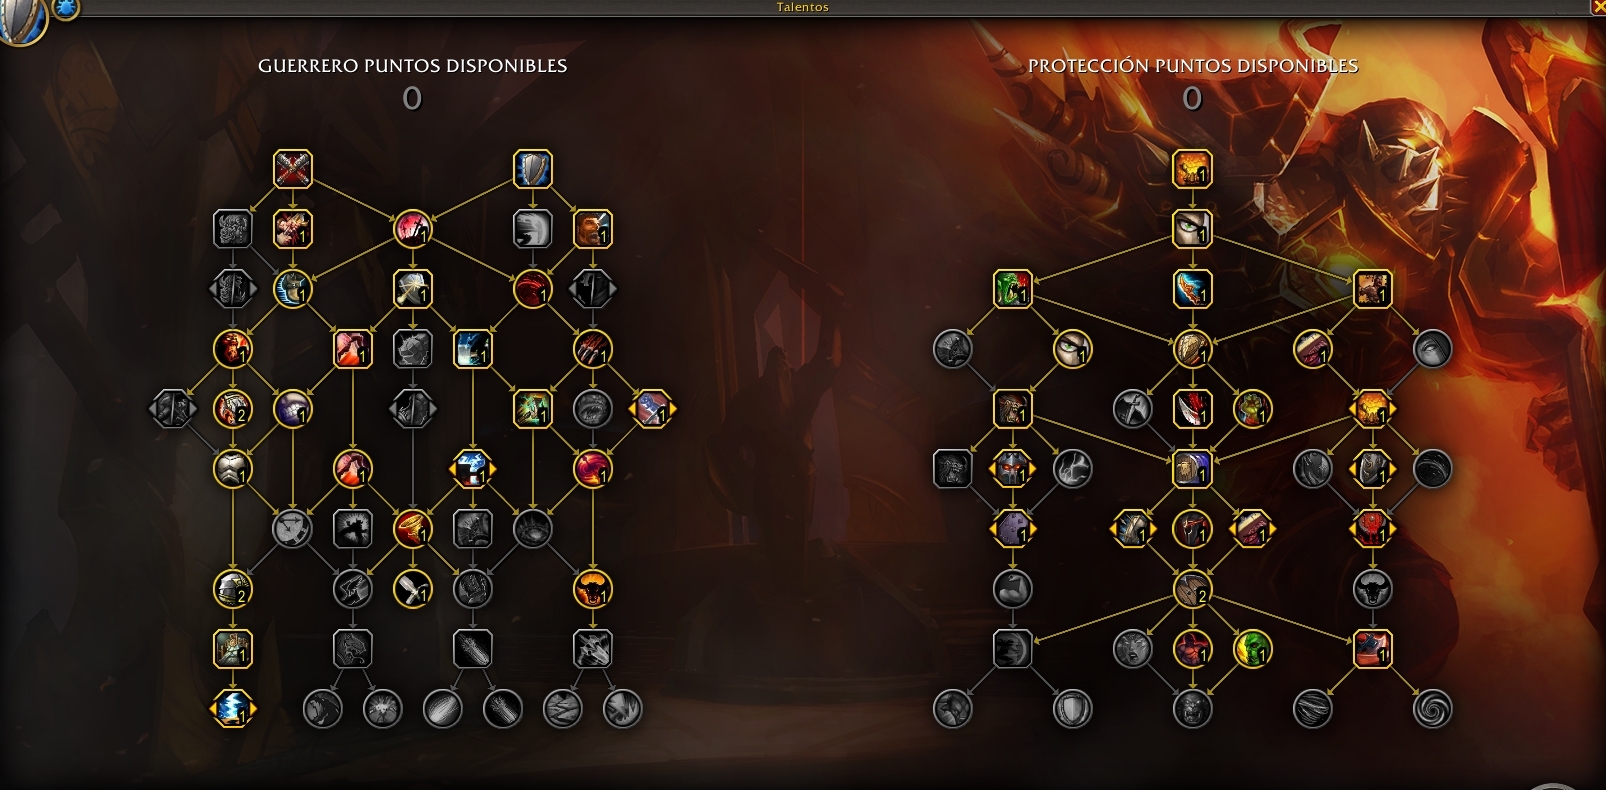Close the Talentos window
This screenshot has width=1606, height=790.
click(1598, 7)
